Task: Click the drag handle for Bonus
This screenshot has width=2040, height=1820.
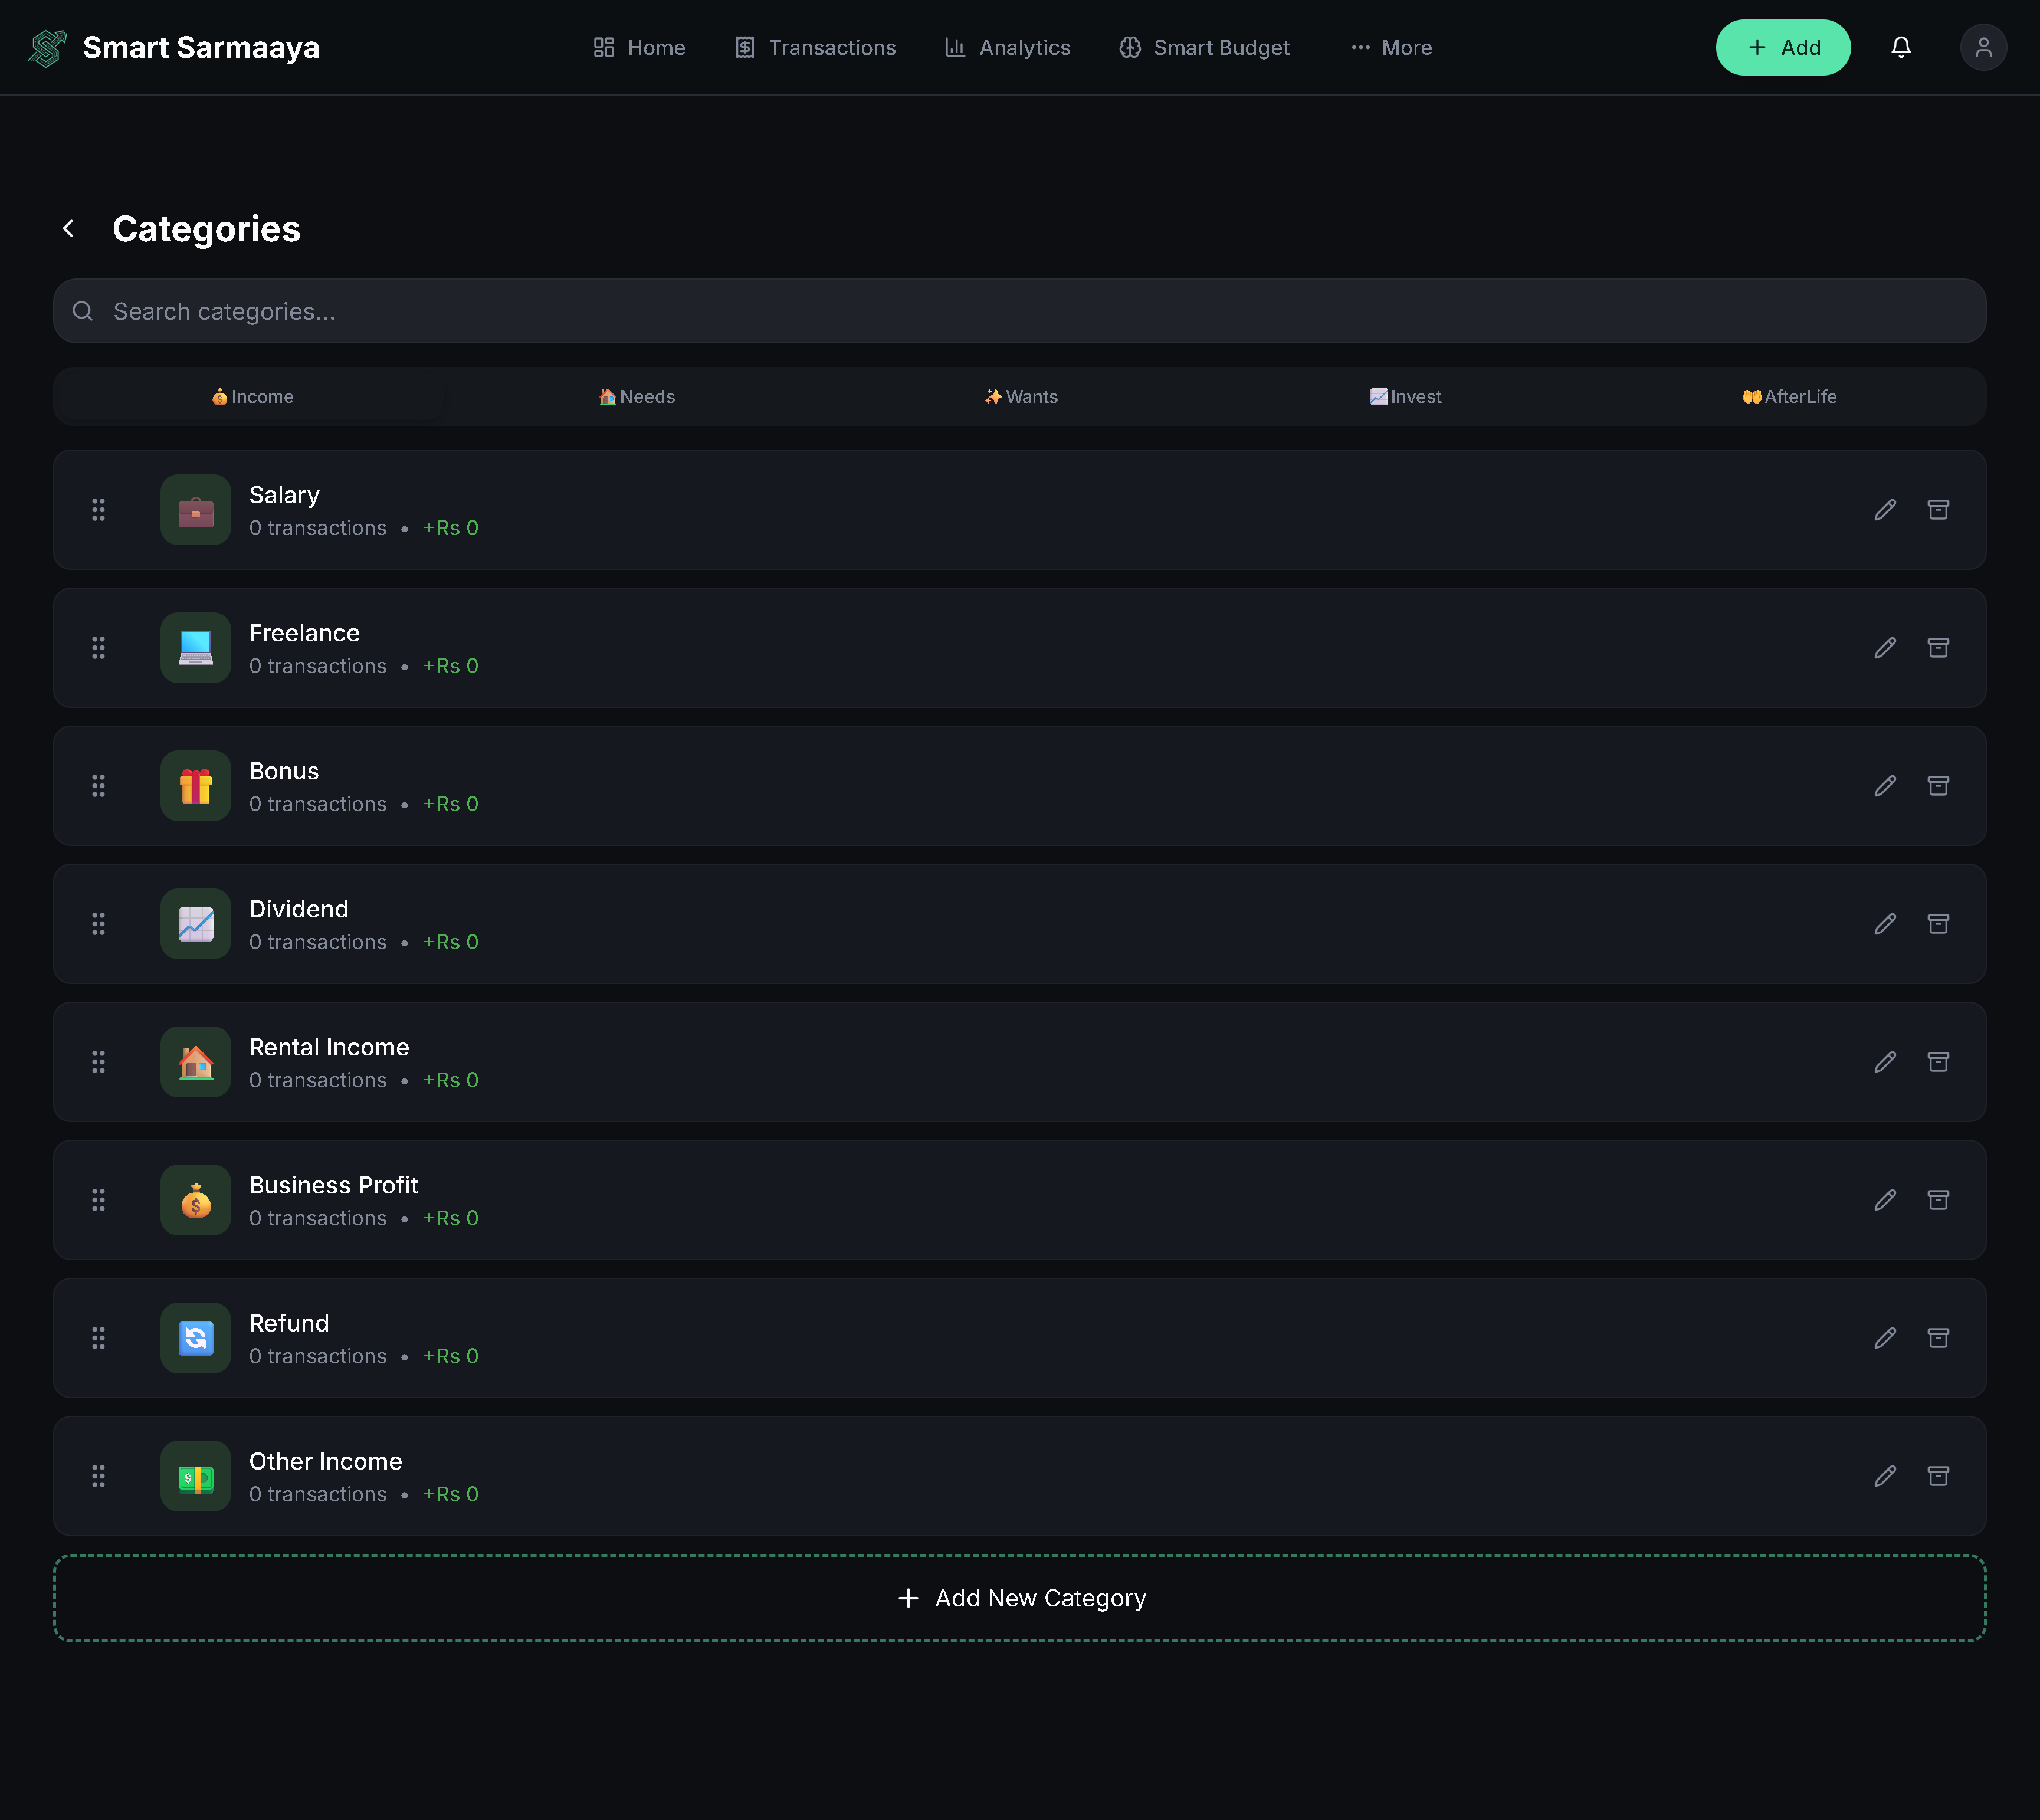Action: [x=98, y=786]
